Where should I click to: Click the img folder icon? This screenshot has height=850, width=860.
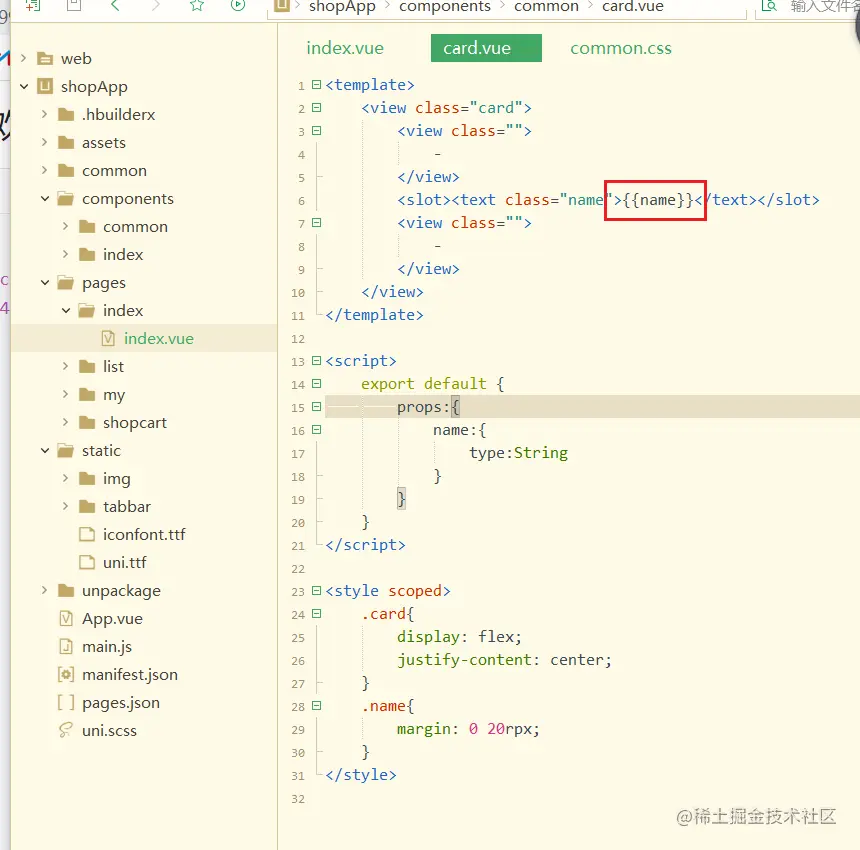(87, 478)
